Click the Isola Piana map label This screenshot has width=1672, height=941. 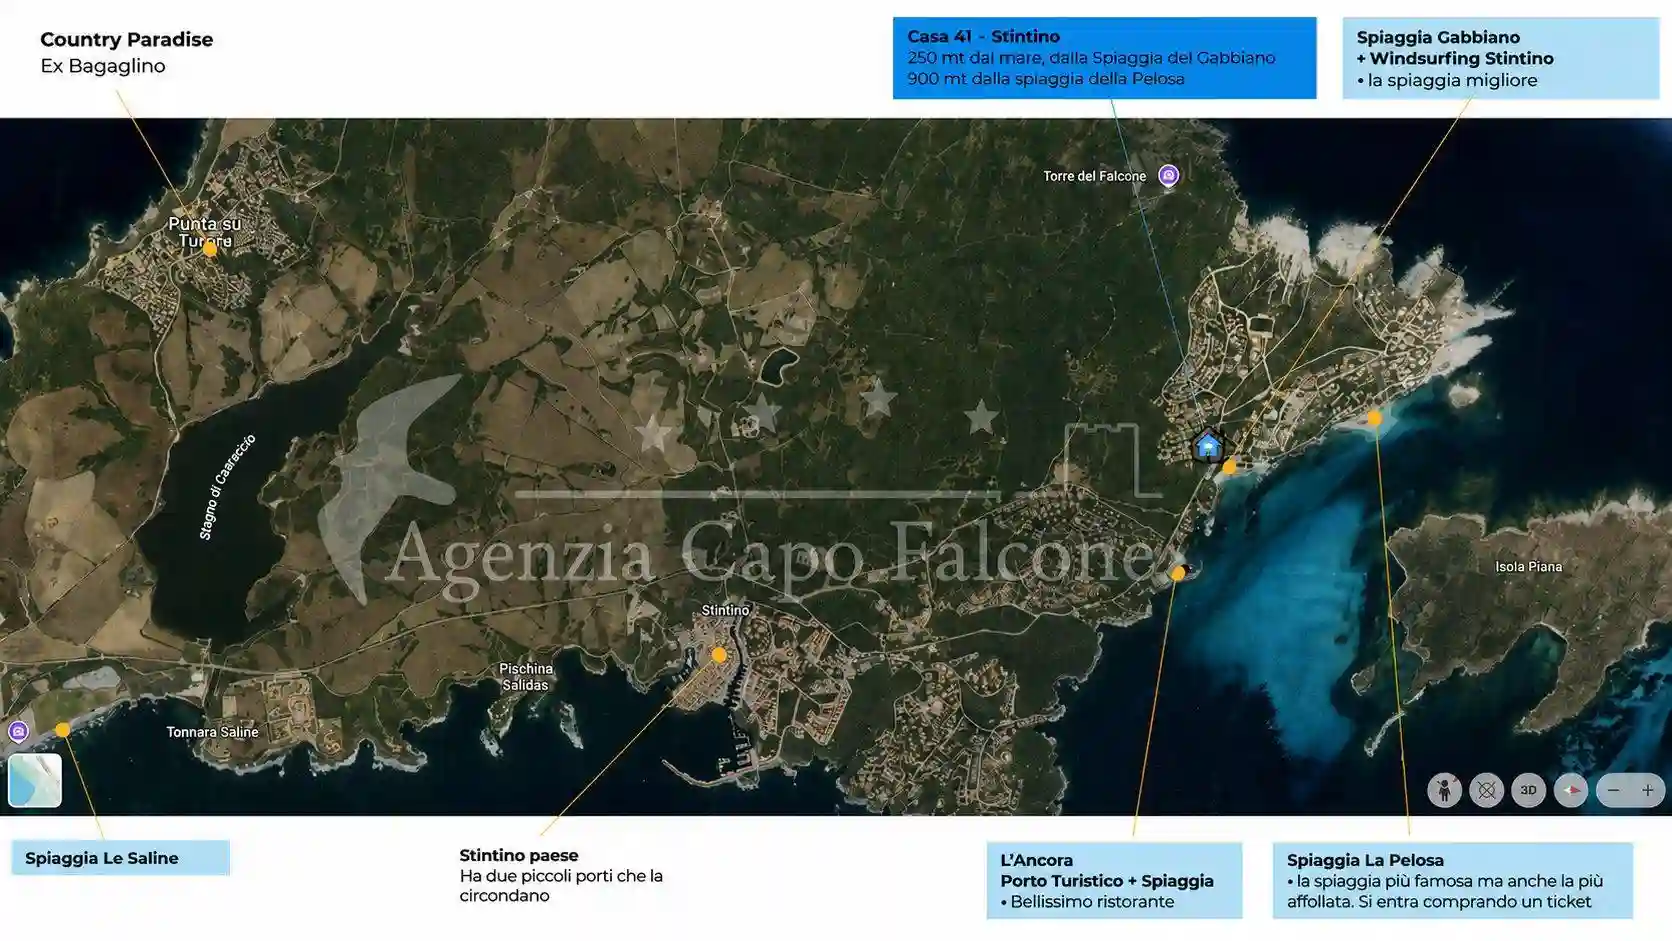tap(1528, 567)
